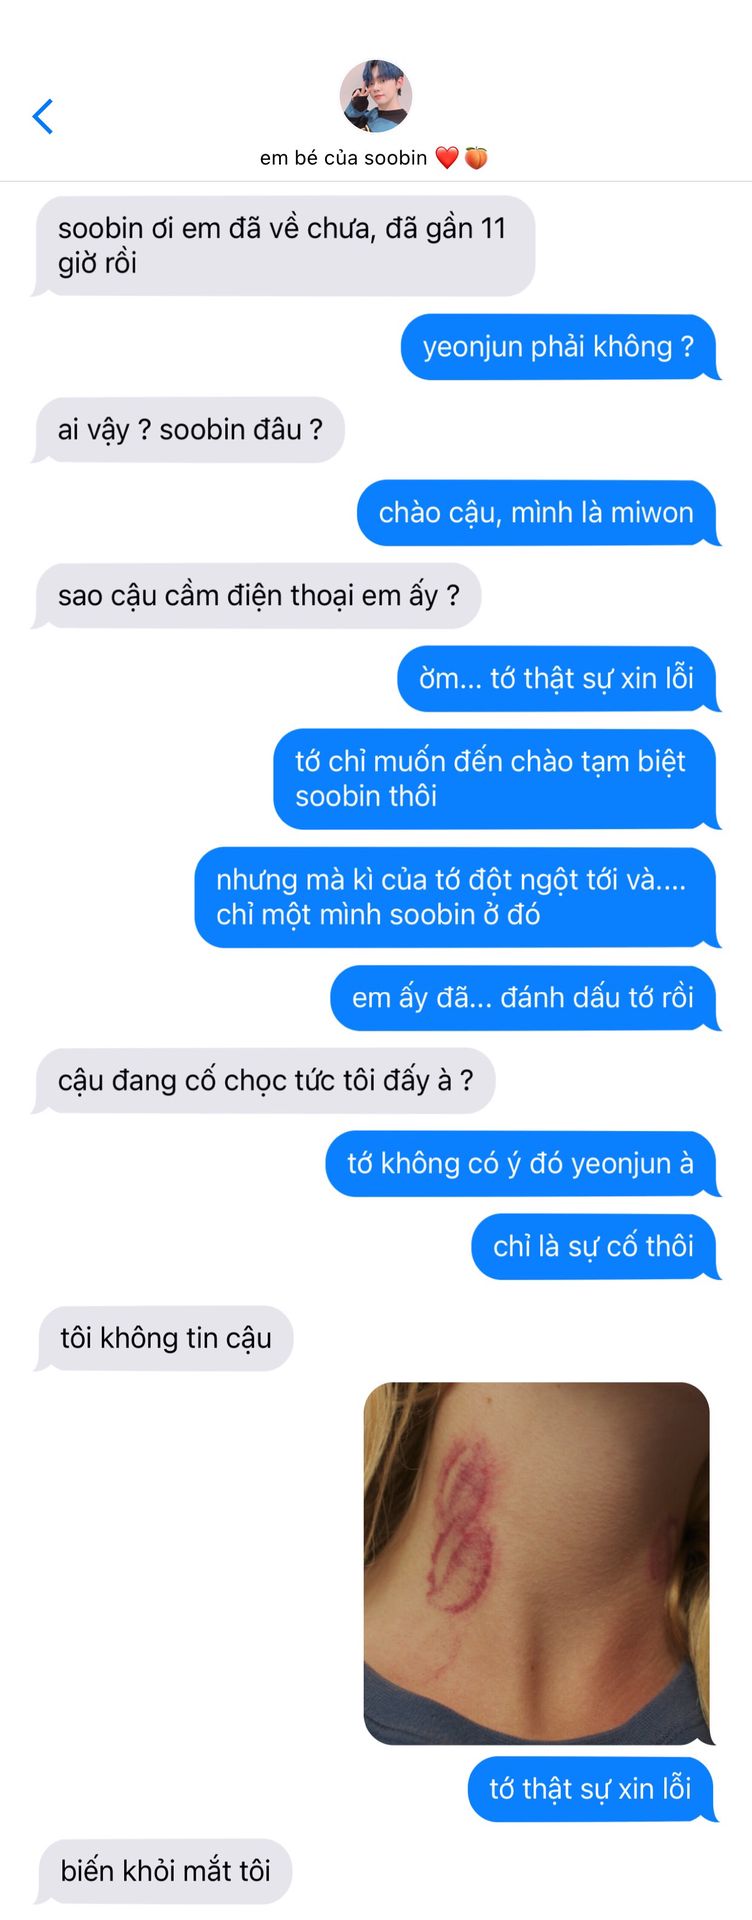Image resolution: width=752 pixels, height=1920 pixels.
Task: Select message 'ai vậy ? soobin đâu ?'
Action: tap(190, 430)
